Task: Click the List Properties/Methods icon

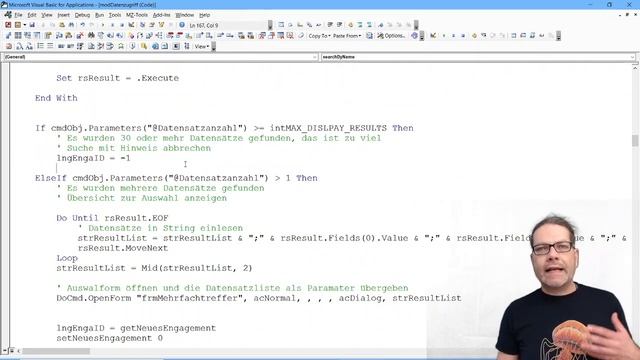Action: tap(281, 25)
